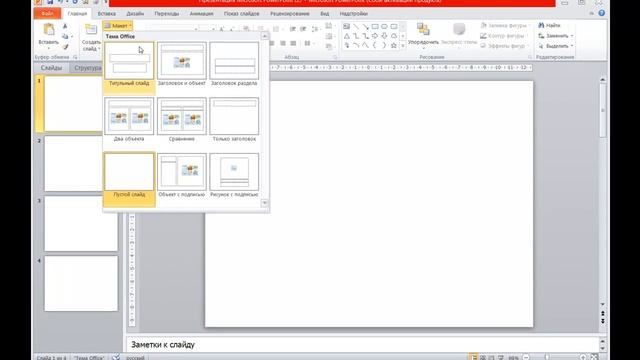Choose the Только заголовок layout
The height and width of the screenshot is (360, 640).
(234, 120)
